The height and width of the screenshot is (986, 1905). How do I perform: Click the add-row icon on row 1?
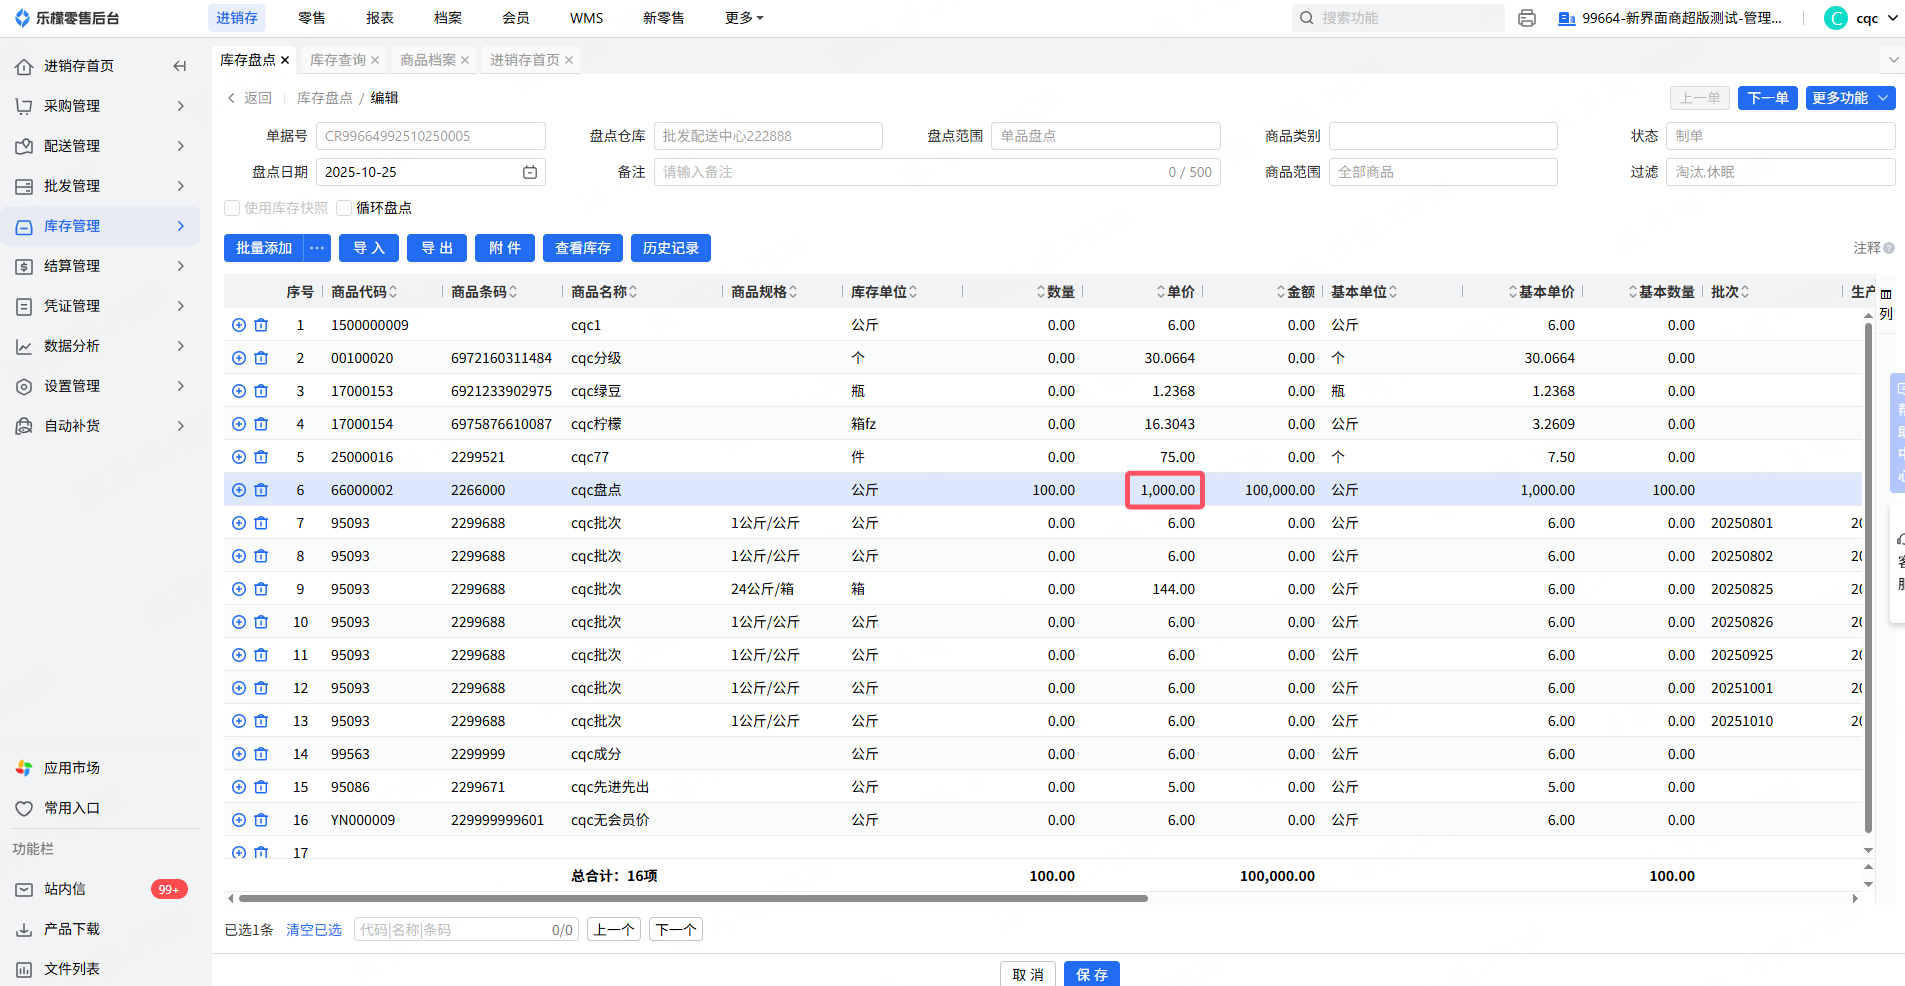[239, 325]
